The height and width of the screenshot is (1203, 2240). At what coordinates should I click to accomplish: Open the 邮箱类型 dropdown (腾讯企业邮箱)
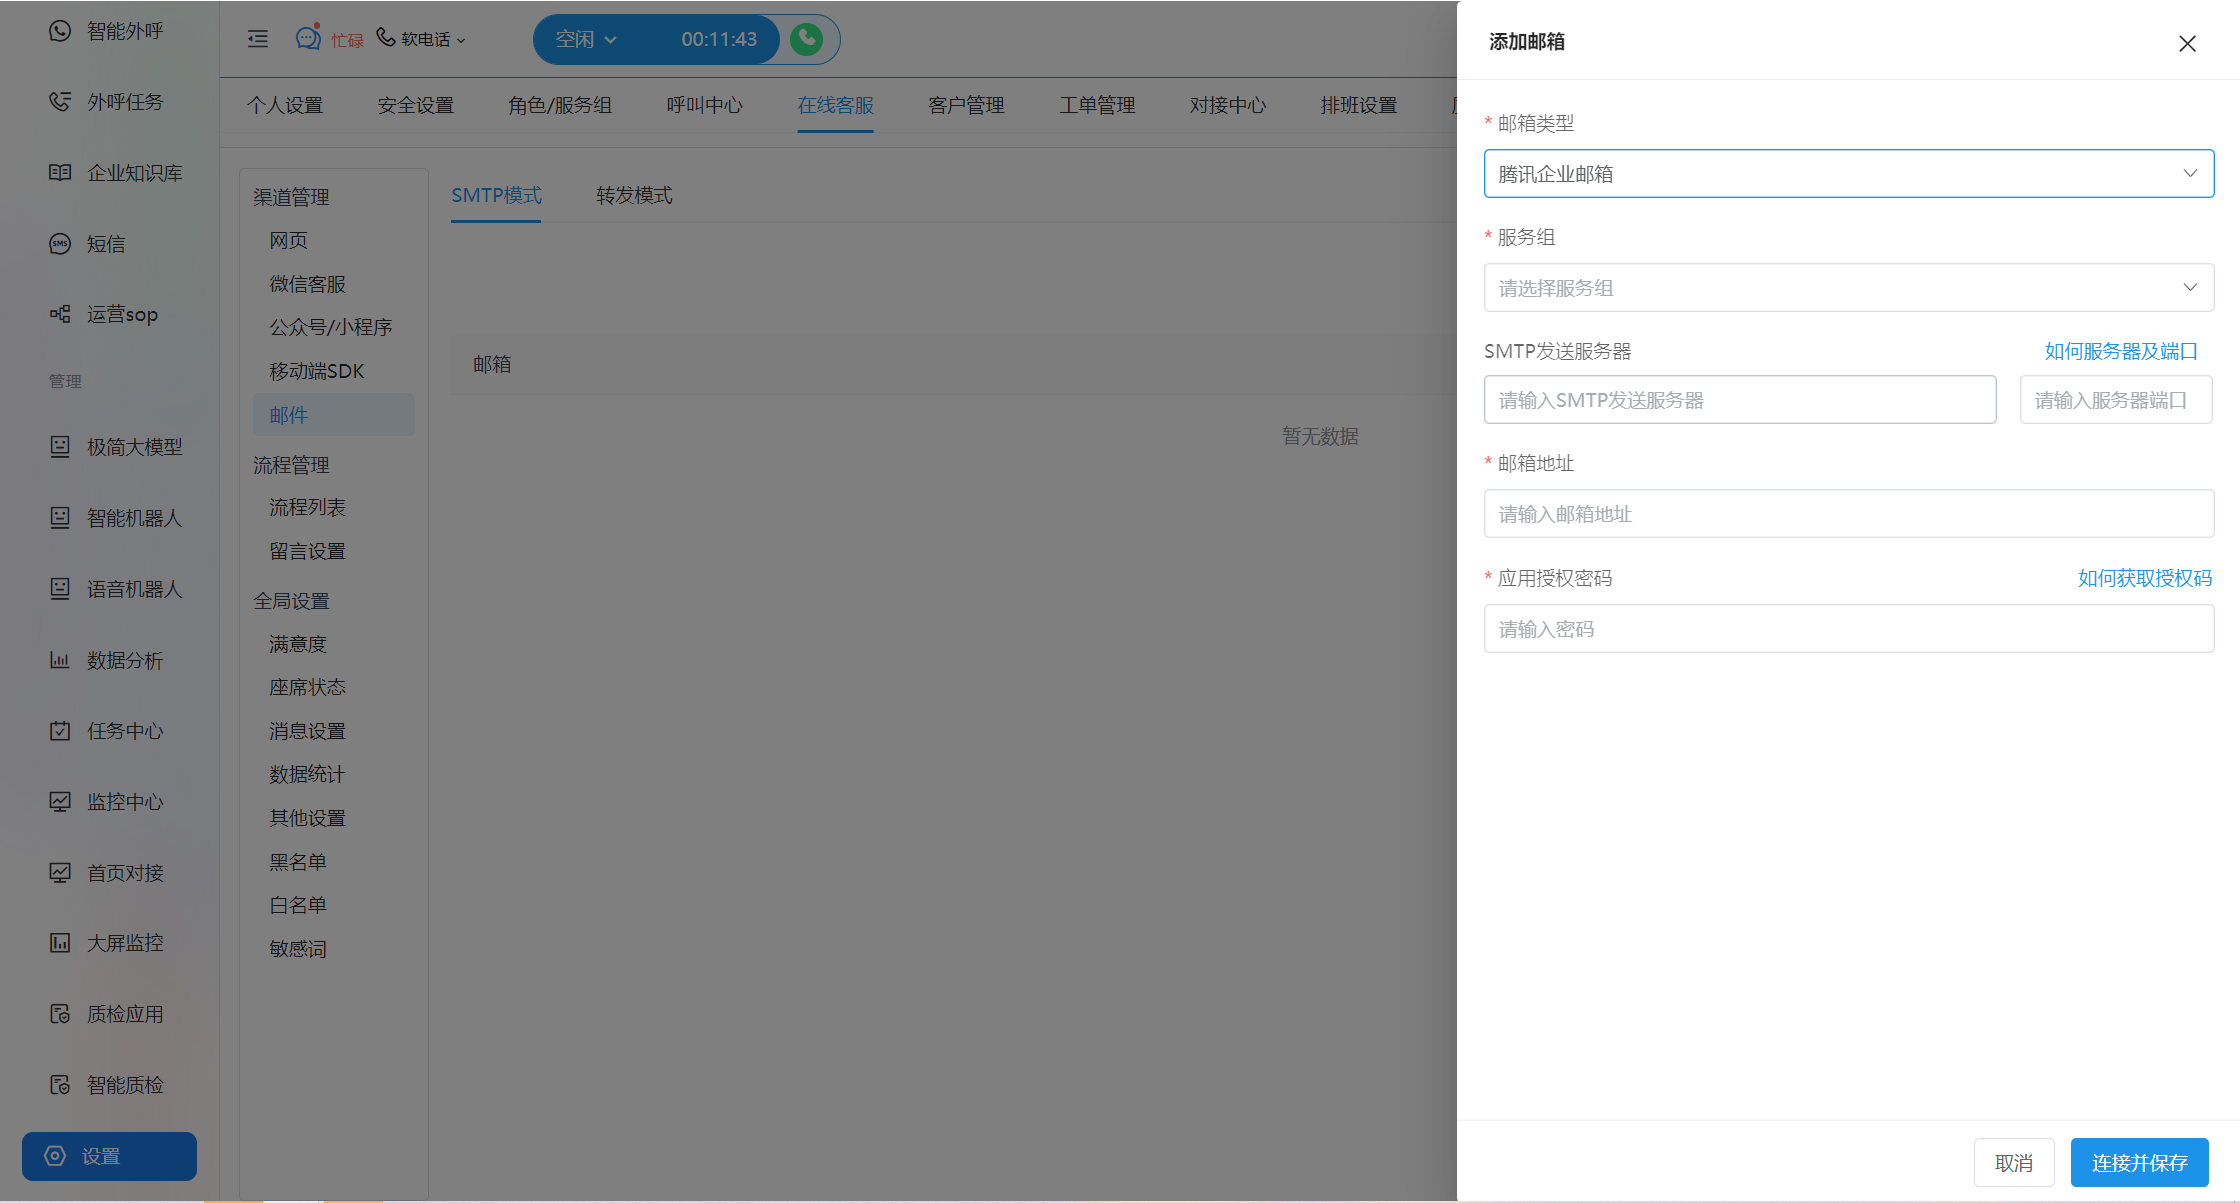(x=1848, y=174)
